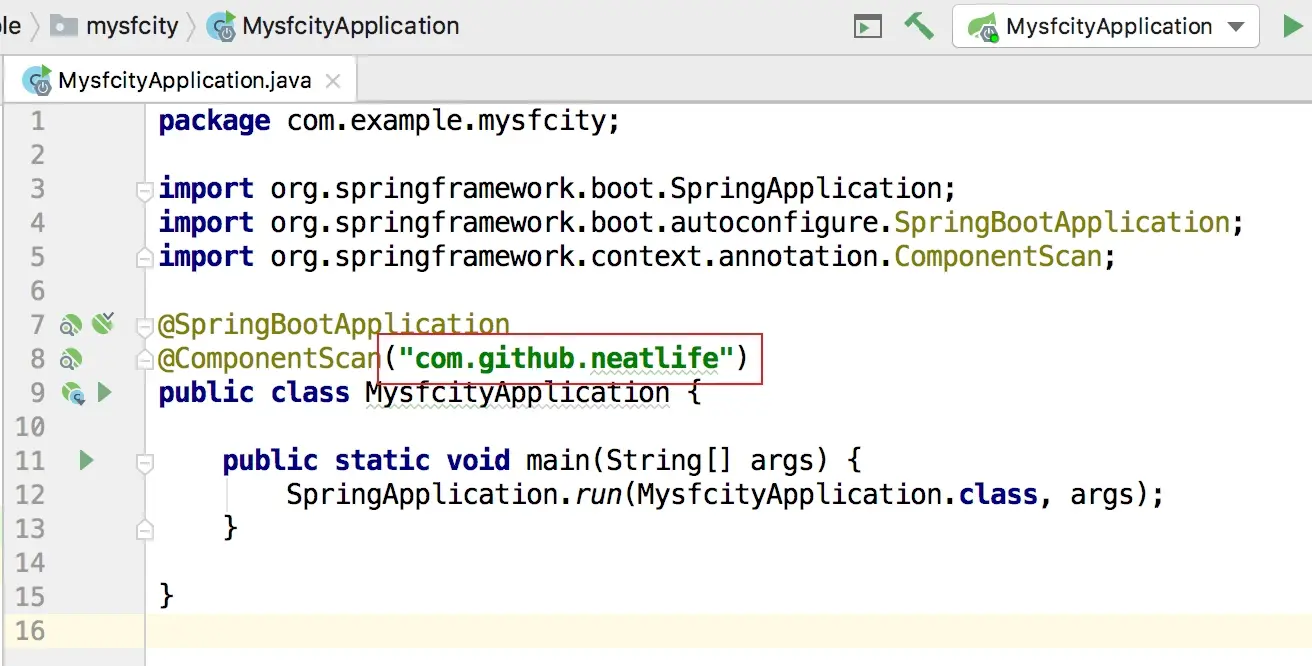Place the cursor in empty line 16
Viewport: 1312px width, 666px height.
click(x=728, y=631)
